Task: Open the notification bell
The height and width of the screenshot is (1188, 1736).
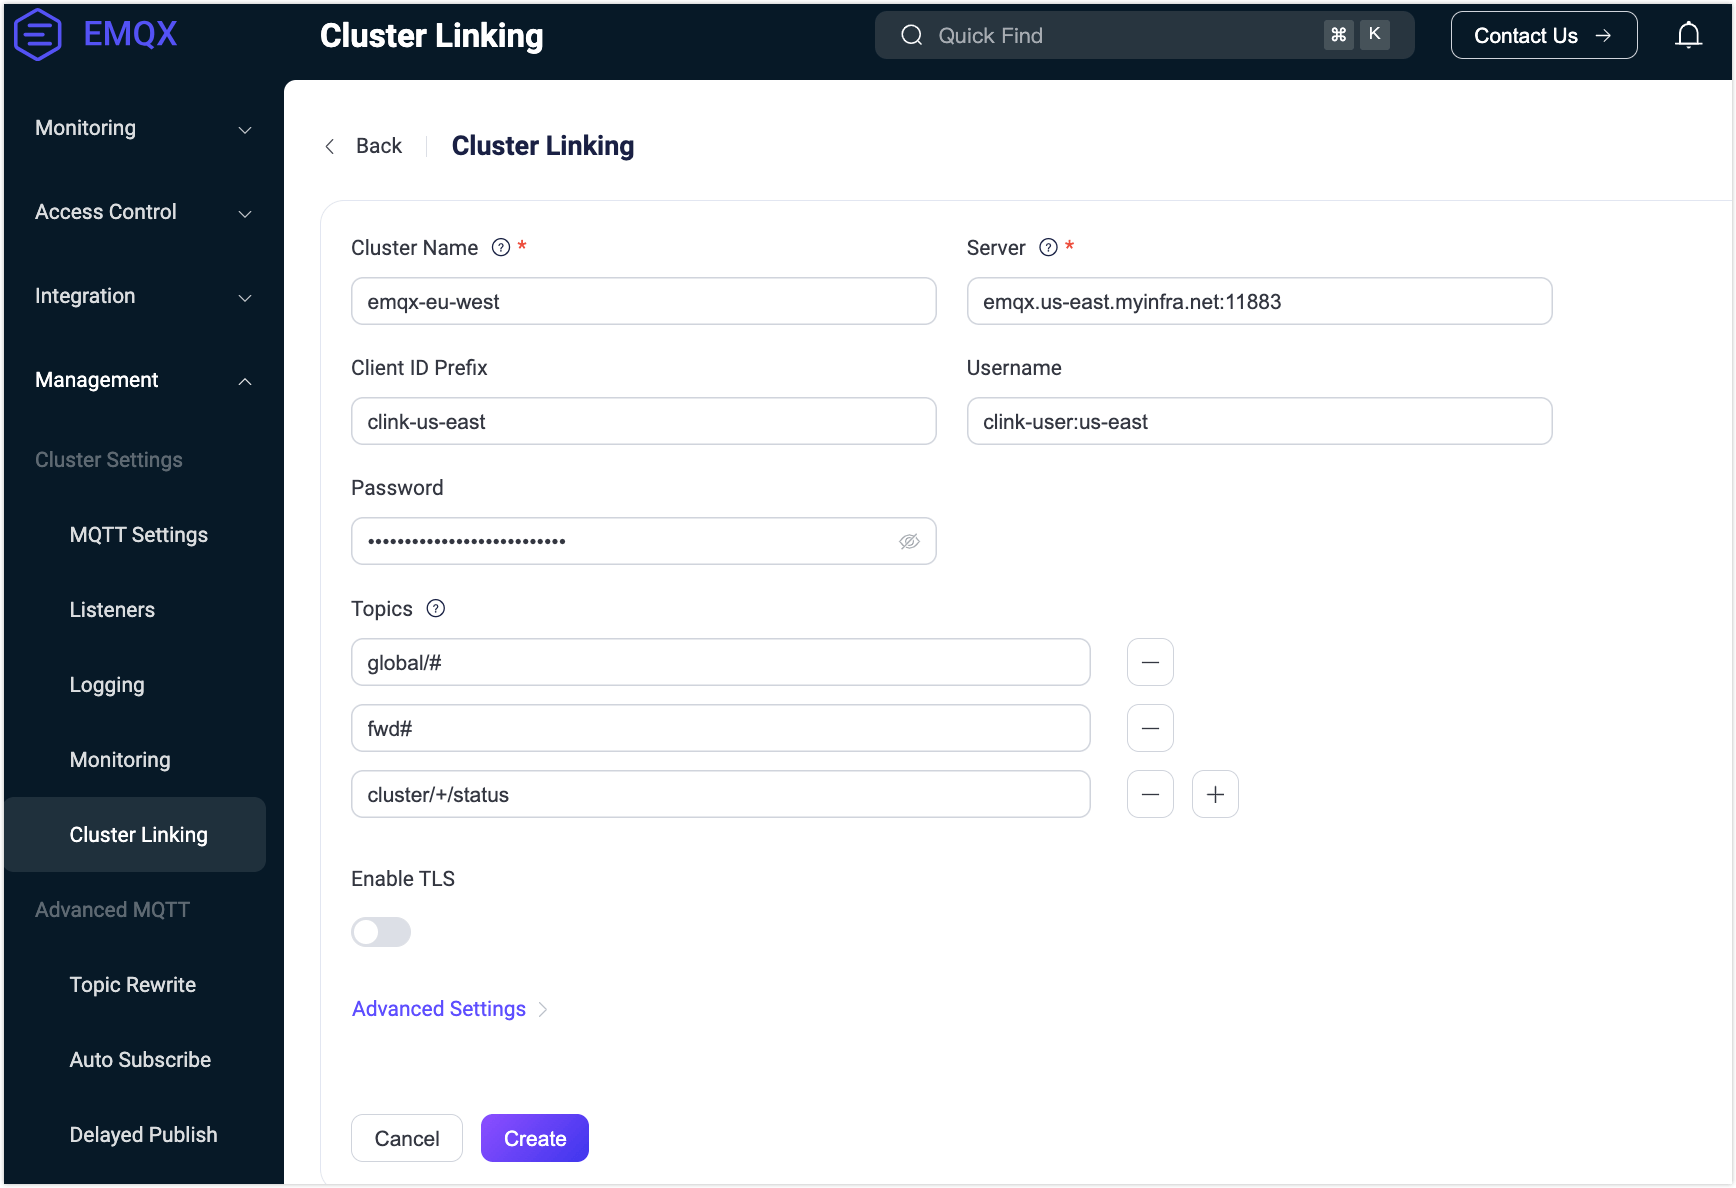Action: point(1688,34)
